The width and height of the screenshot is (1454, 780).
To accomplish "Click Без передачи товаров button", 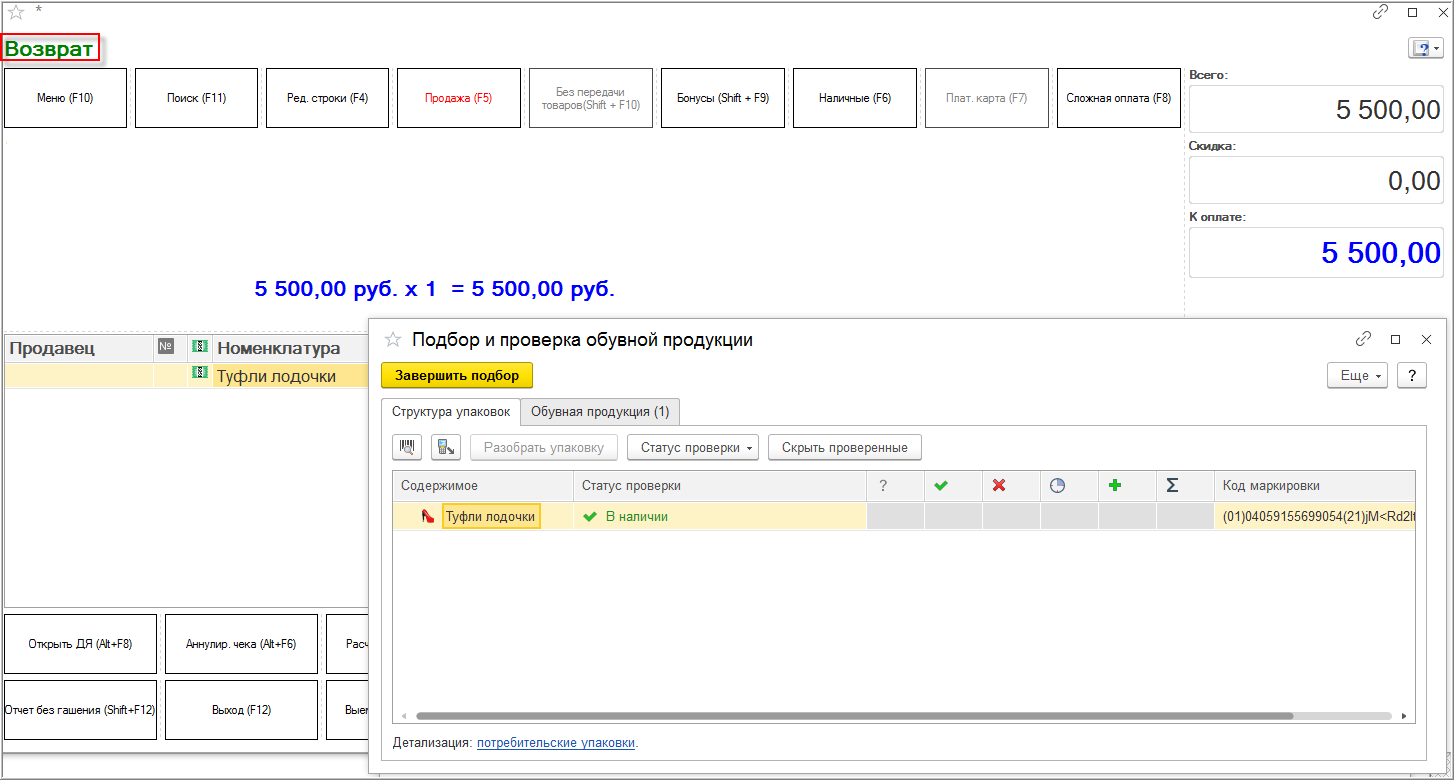I will coord(590,98).
